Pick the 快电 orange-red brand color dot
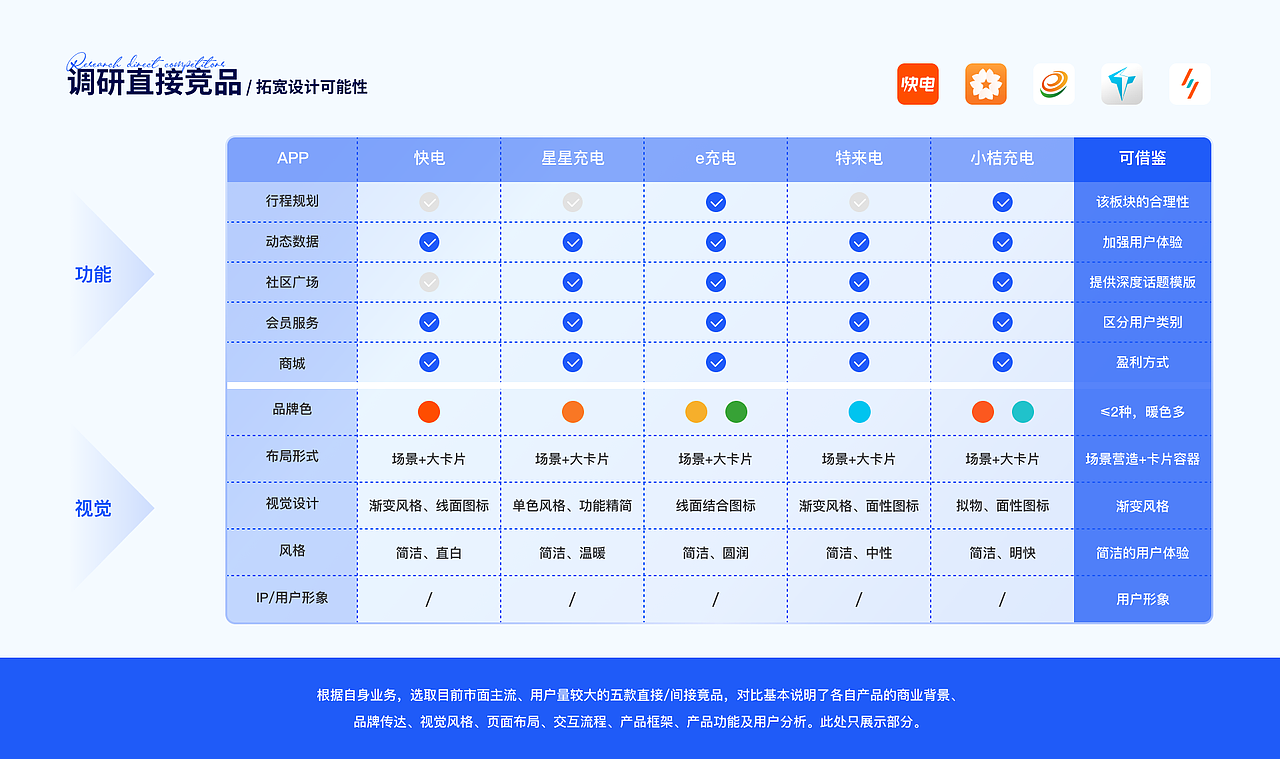The width and height of the screenshot is (1280, 759). pyautogui.click(x=429, y=412)
